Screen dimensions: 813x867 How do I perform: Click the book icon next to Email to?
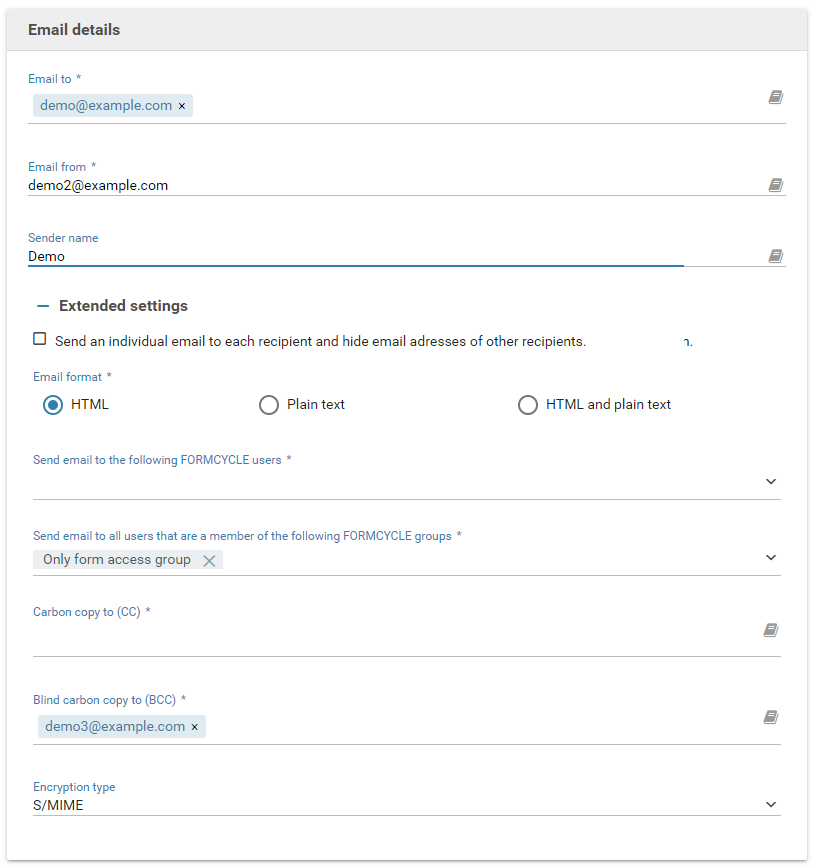tap(775, 97)
